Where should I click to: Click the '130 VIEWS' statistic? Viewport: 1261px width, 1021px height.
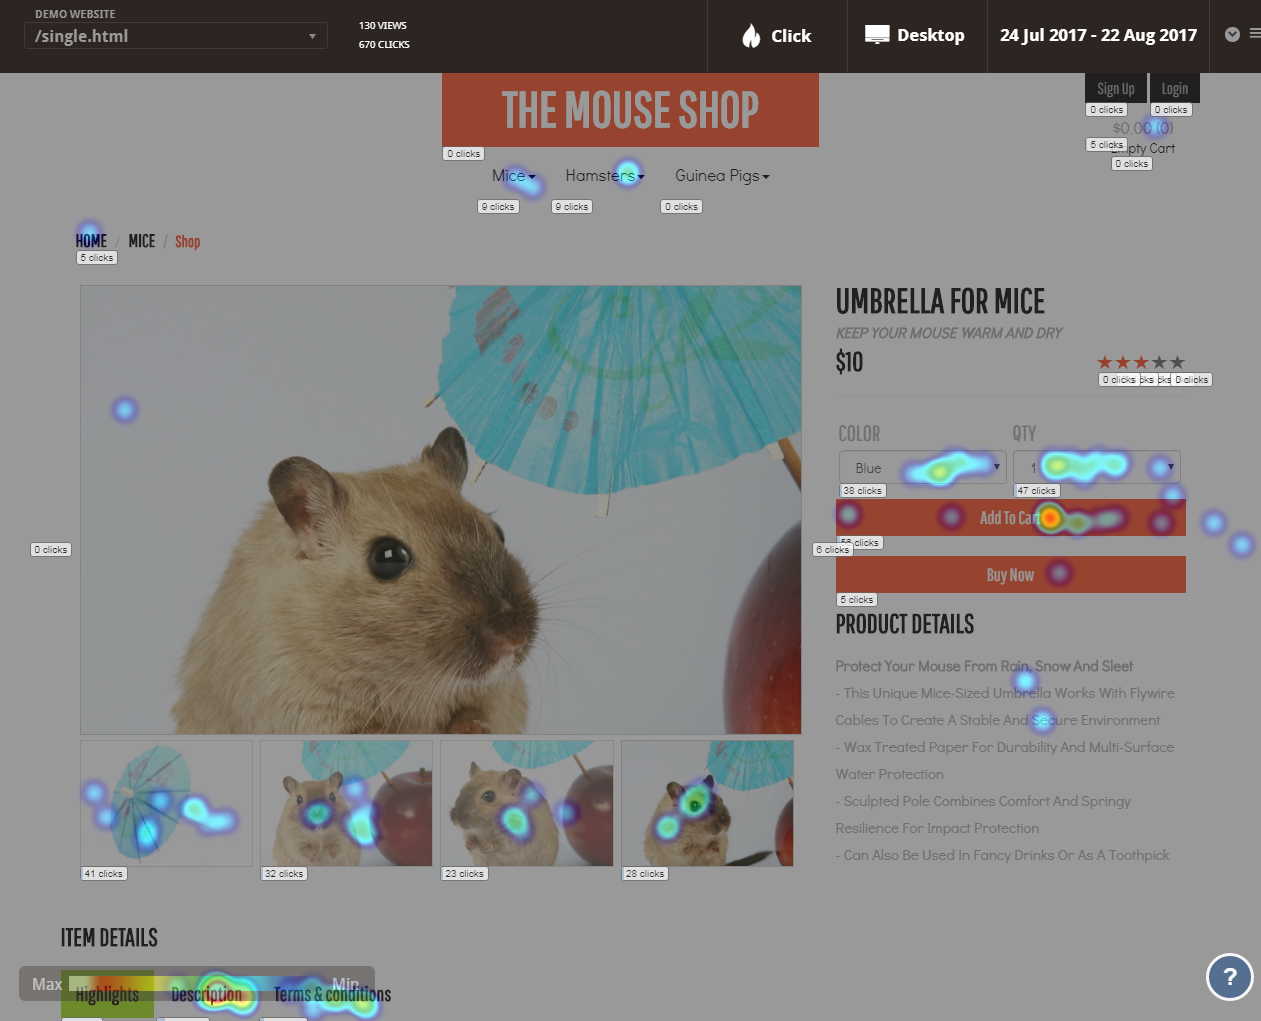(383, 26)
